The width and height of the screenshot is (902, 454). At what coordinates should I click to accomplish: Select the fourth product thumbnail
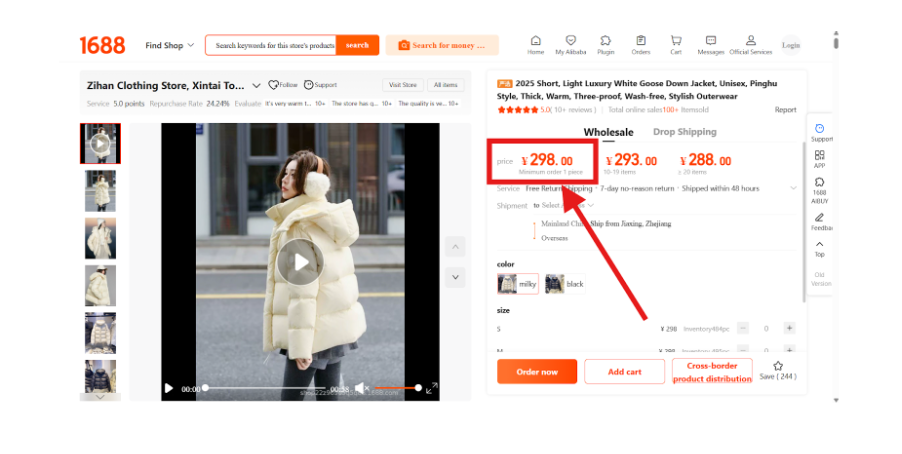[x=100, y=285]
